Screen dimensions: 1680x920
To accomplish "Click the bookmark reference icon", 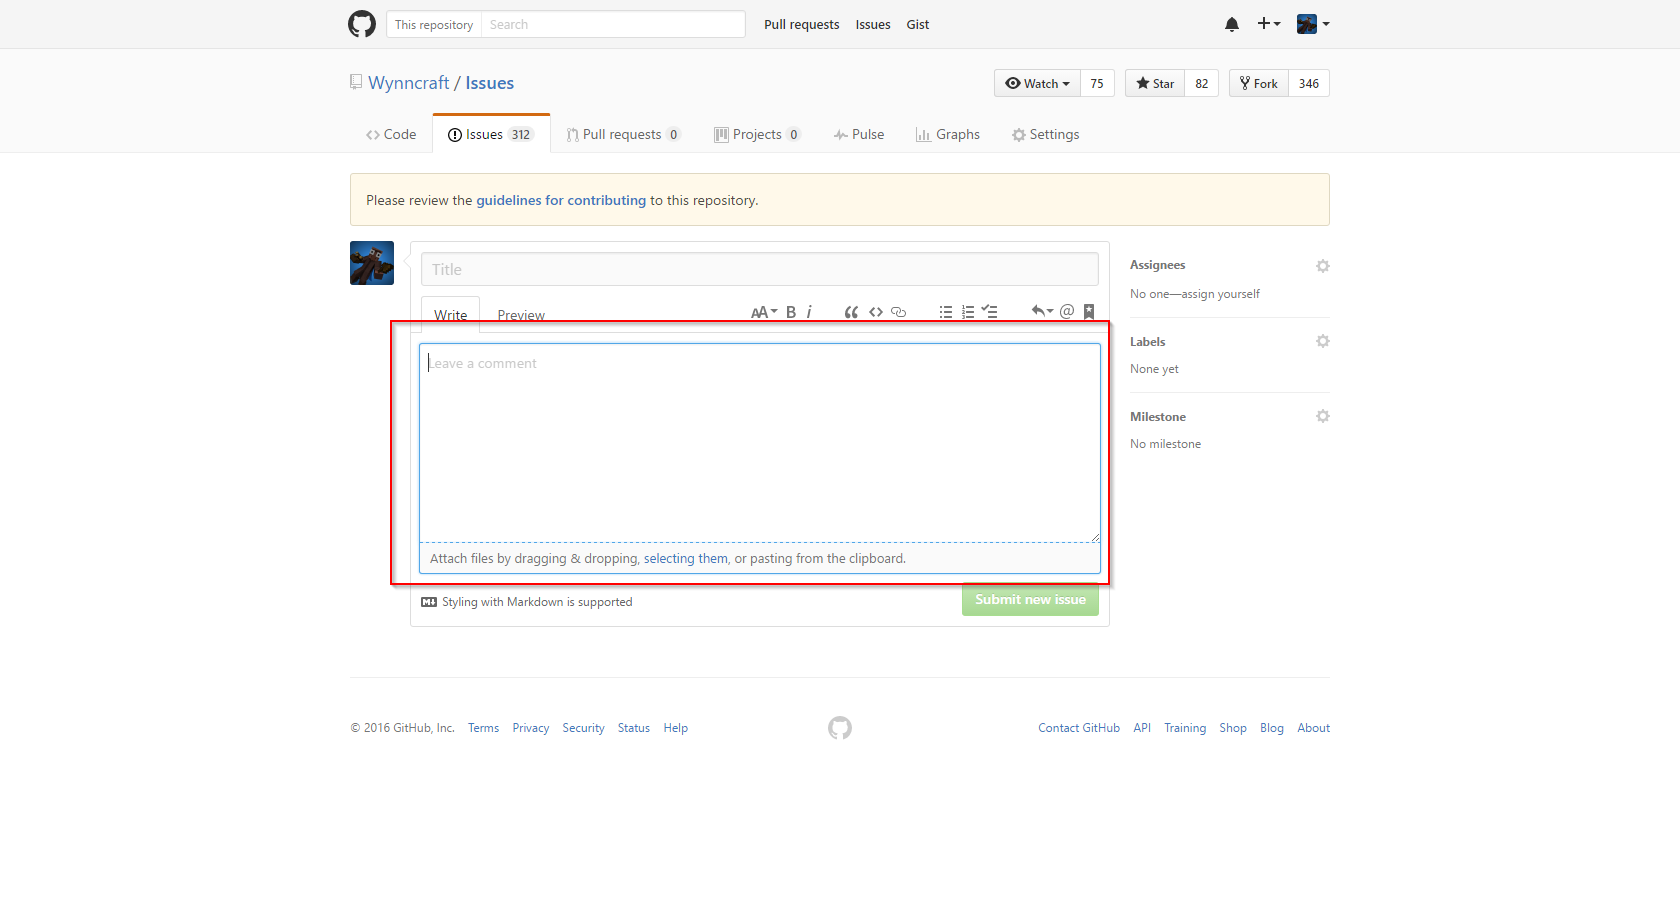I will pyautogui.click(x=1089, y=311).
